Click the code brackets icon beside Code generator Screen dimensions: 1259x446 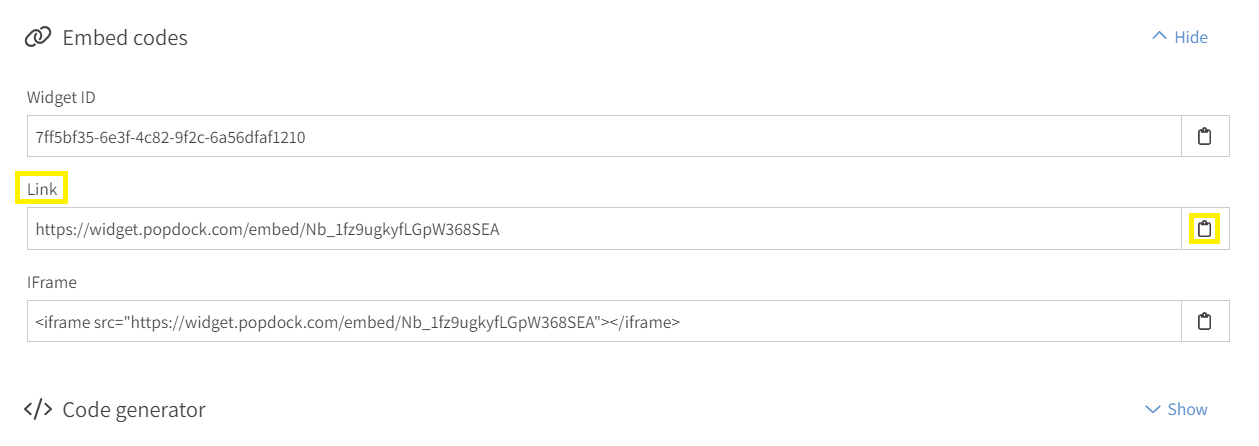(x=38, y=409)
